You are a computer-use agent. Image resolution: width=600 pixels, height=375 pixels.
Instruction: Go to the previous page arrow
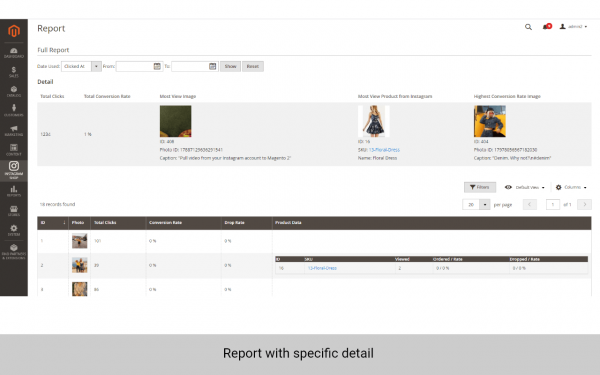[530, 205]
